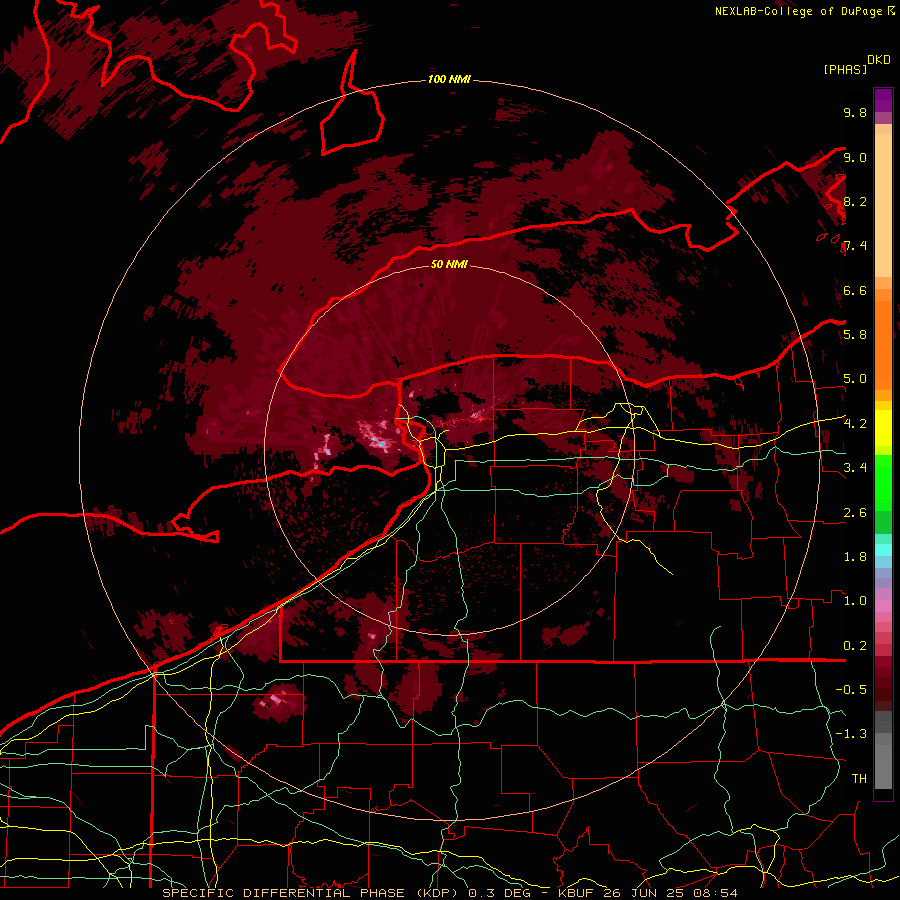The image size is (900, 900).
Task: Click the NEXLAB-College of DuPage label
Action: 798,11
